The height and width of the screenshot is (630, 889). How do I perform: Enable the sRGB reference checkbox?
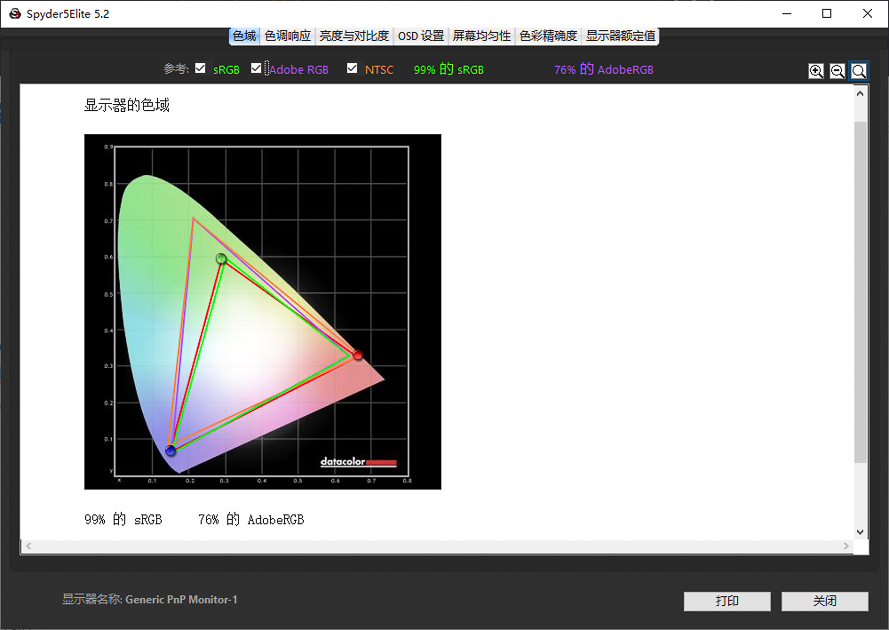click(x=200, y=69)
